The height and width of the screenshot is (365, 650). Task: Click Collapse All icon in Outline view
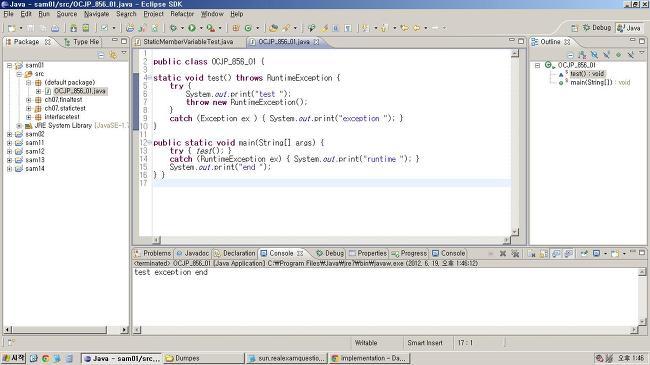click(570, 55)
